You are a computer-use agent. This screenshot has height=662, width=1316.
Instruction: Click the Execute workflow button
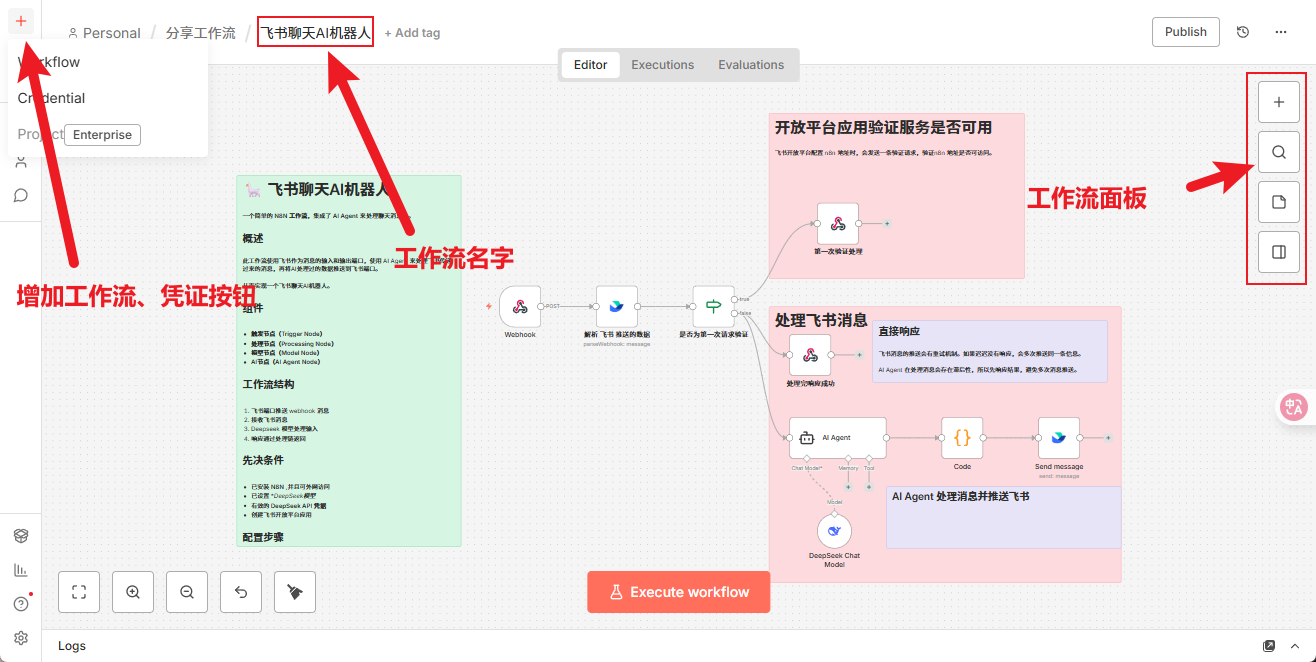coord(678,592)
